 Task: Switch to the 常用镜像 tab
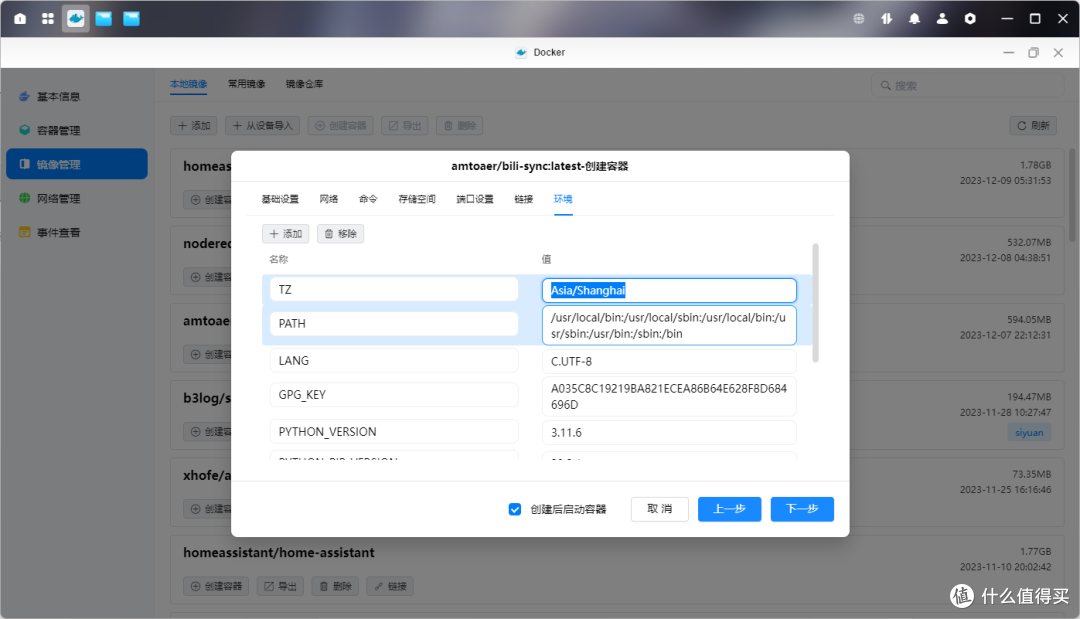[247, 84]
